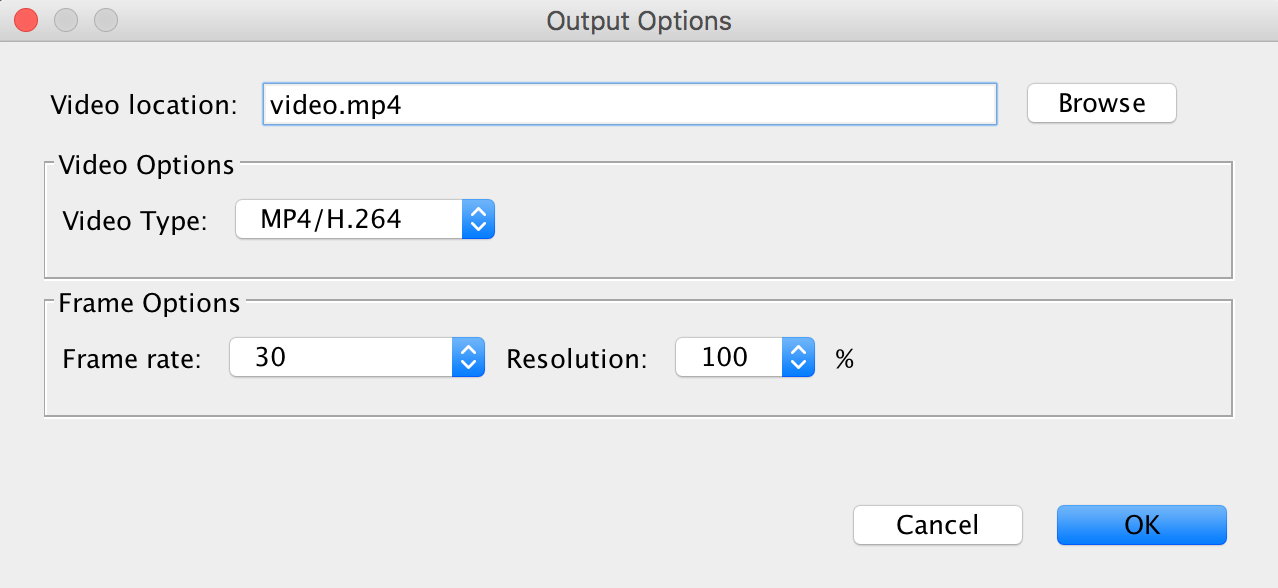Open the Resolution dropdown showing 100
This screenshot has width=1278, height=588.
click(x=728, y=358)
